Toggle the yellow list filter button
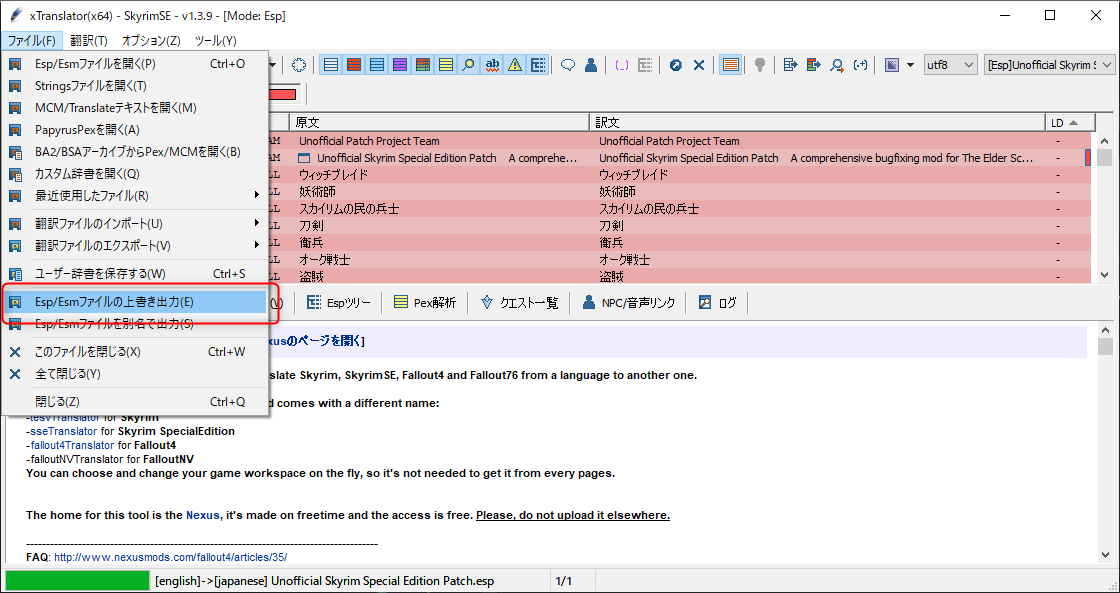Image resolution: width=1120 pixels, height=593 pixels. click(446, 65)
